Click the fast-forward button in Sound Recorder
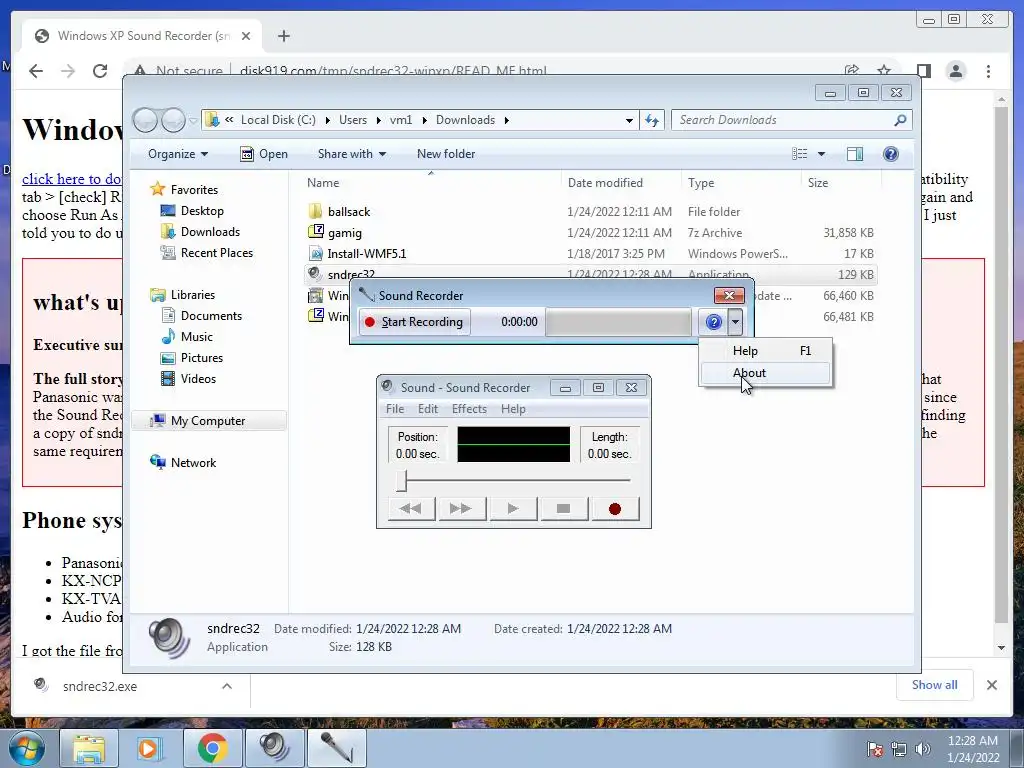Image resolution: width=1024 pixels, height=768 pixels. click(x=461, y=509)
